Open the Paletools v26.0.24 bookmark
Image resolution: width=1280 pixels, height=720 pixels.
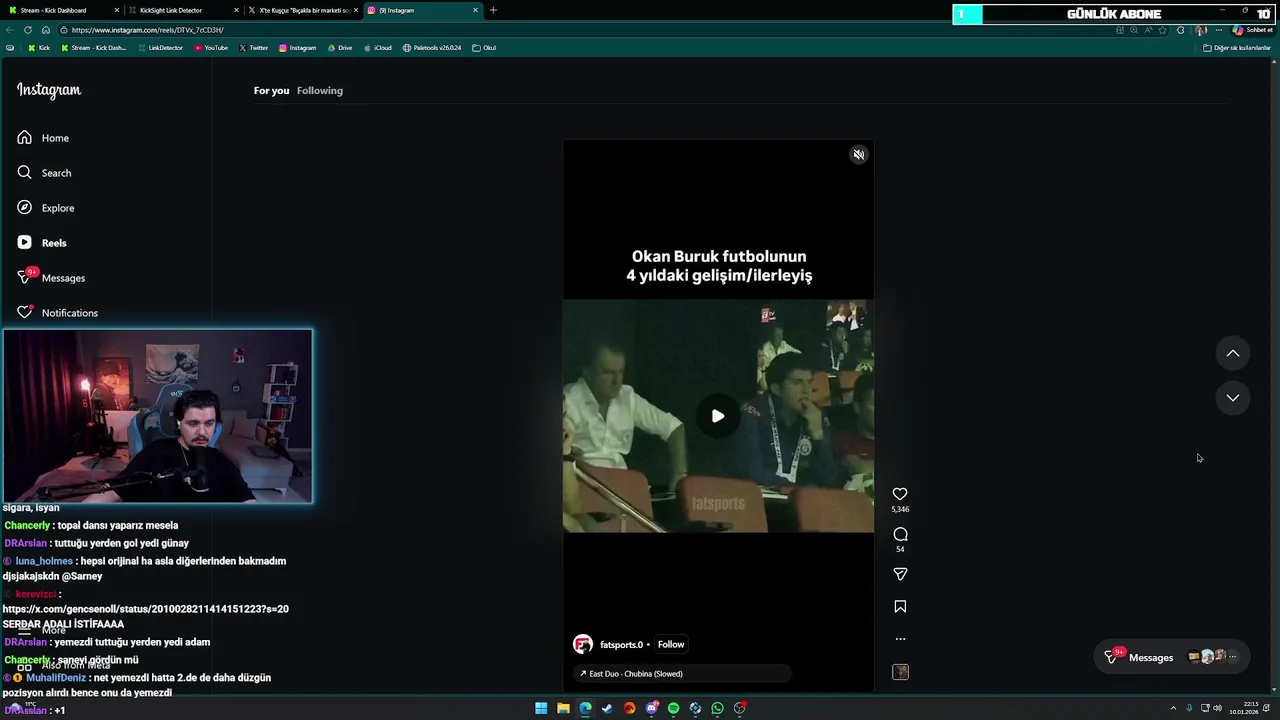click(x=432, y=48)
